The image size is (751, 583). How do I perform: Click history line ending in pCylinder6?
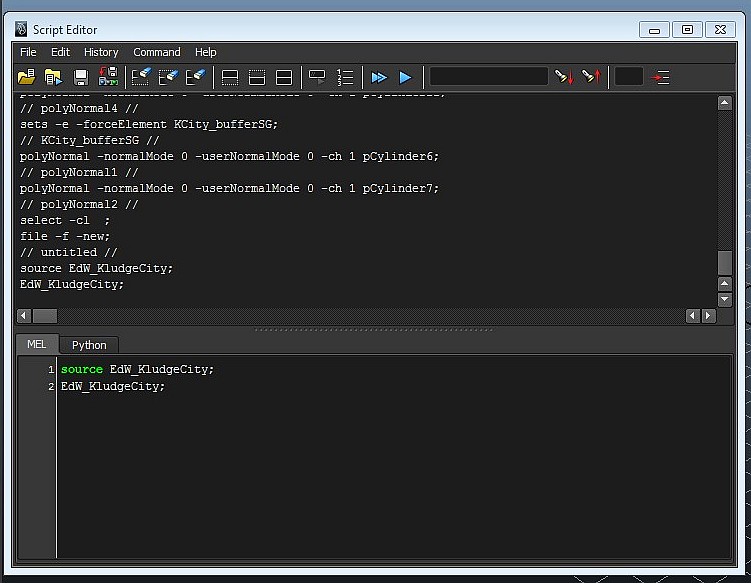pos(229,157)
